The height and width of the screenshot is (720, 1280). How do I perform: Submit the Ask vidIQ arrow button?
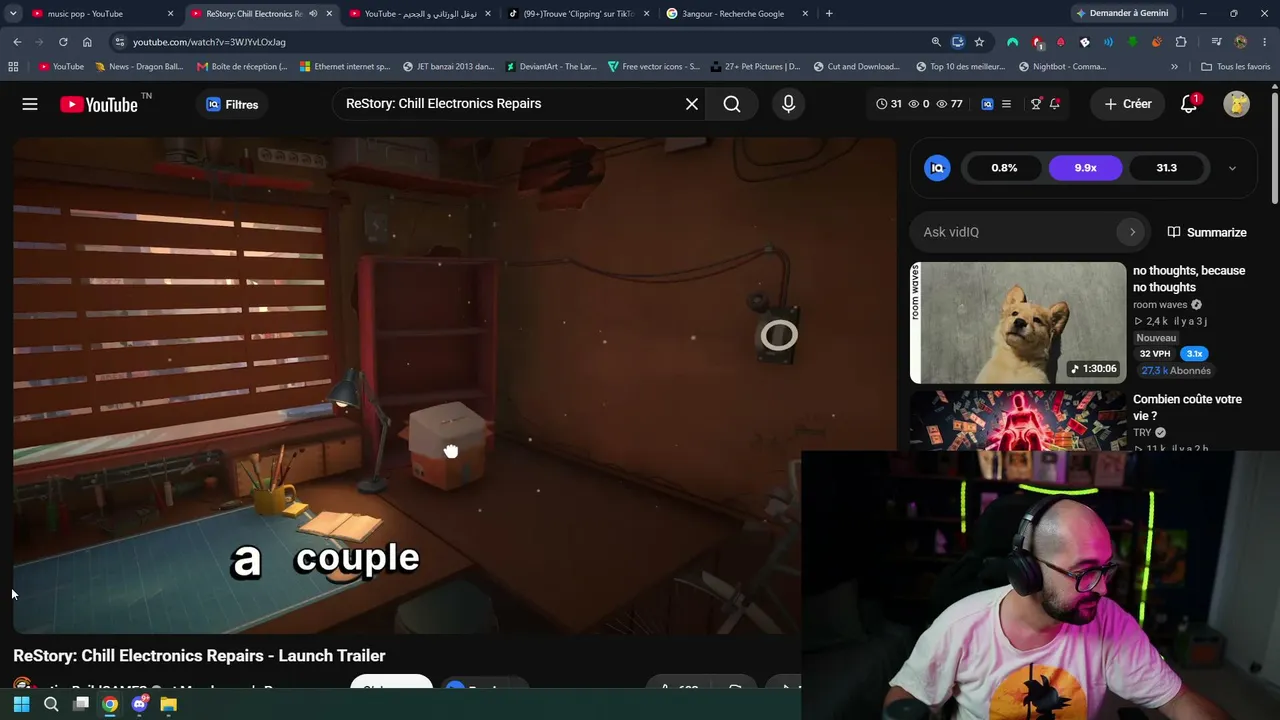pos(1132,232)
